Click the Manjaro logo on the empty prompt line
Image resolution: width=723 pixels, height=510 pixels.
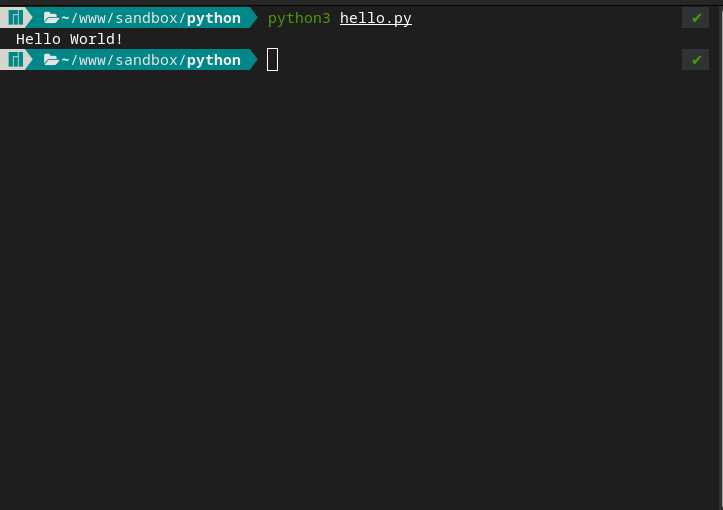click(16, 60)
